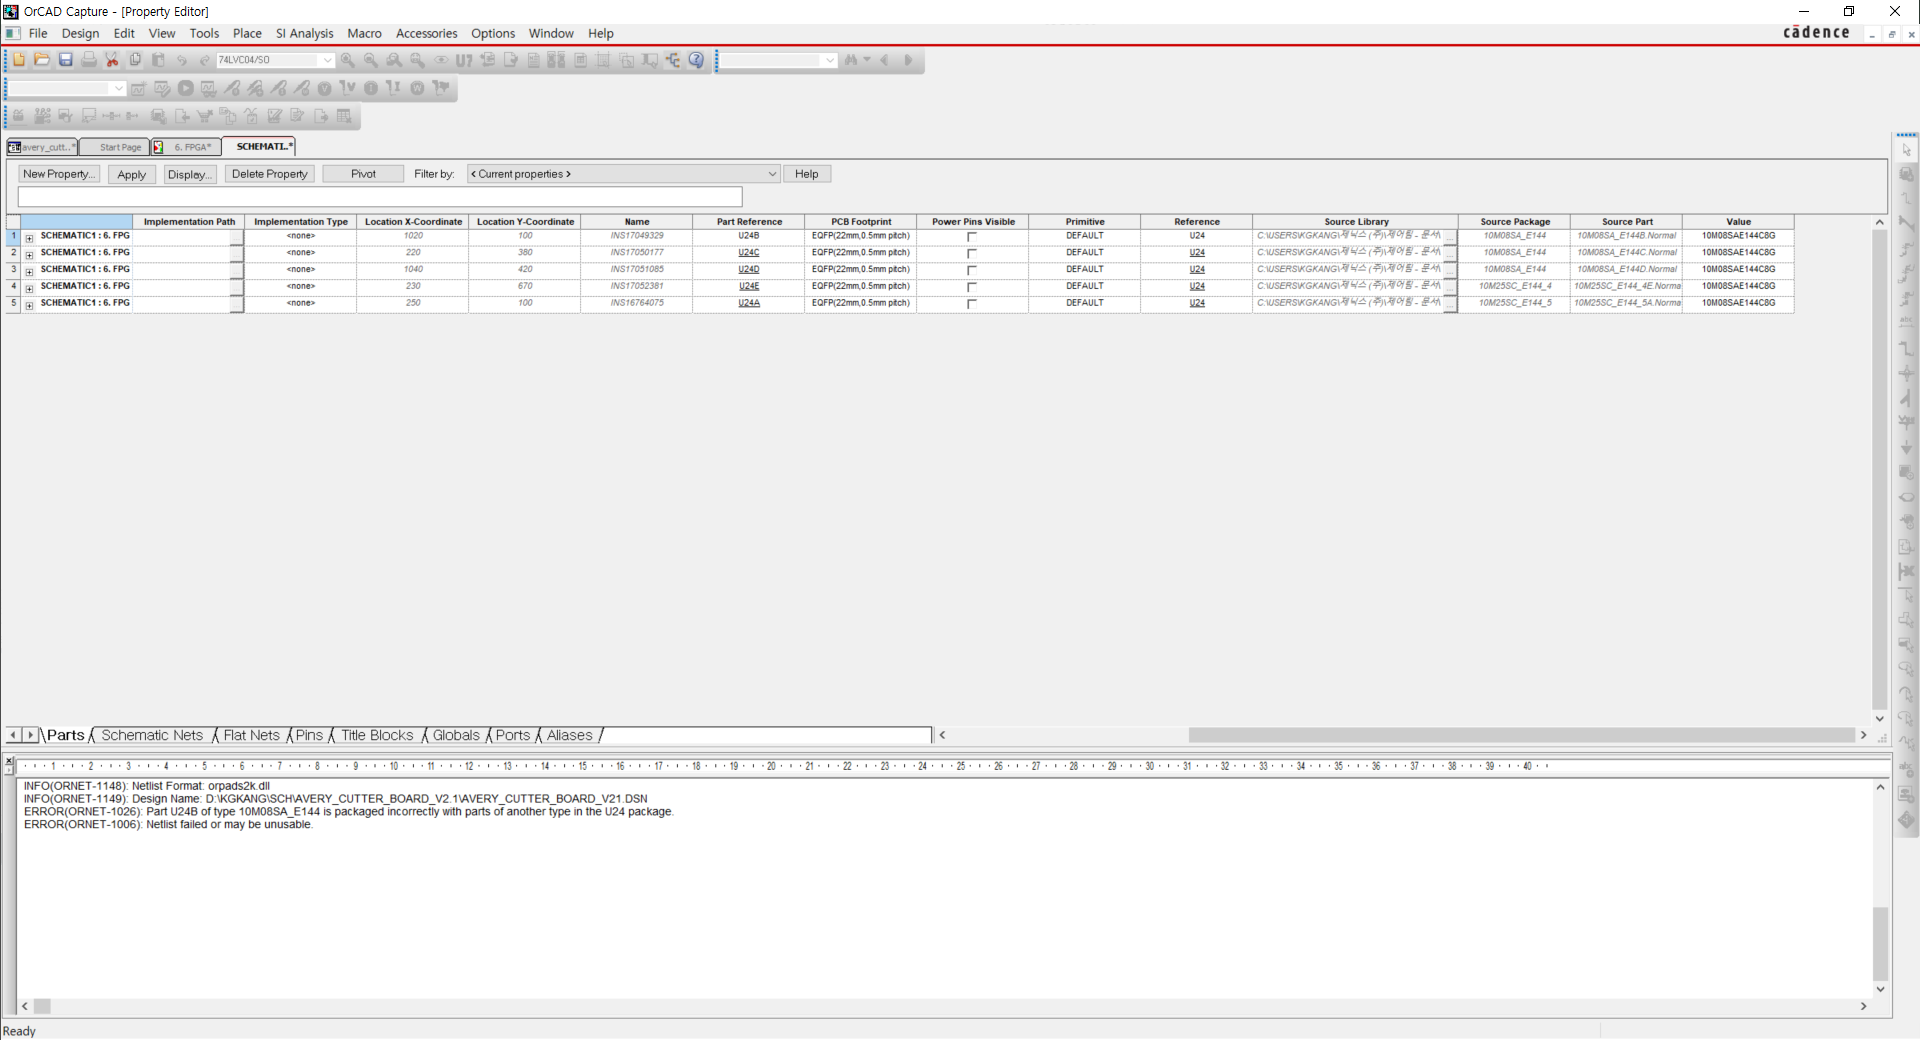The width and height of the screenshot is (1920, 1040).
Task: Toggle Power Pins Visible for U24A row
Action: (972, 303)
